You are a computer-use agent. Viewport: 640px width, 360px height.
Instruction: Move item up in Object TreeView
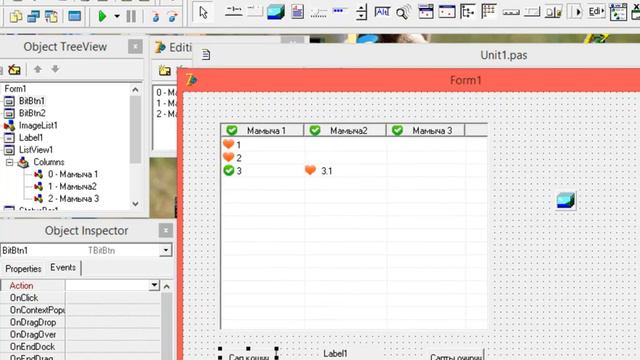pos(38,69)
